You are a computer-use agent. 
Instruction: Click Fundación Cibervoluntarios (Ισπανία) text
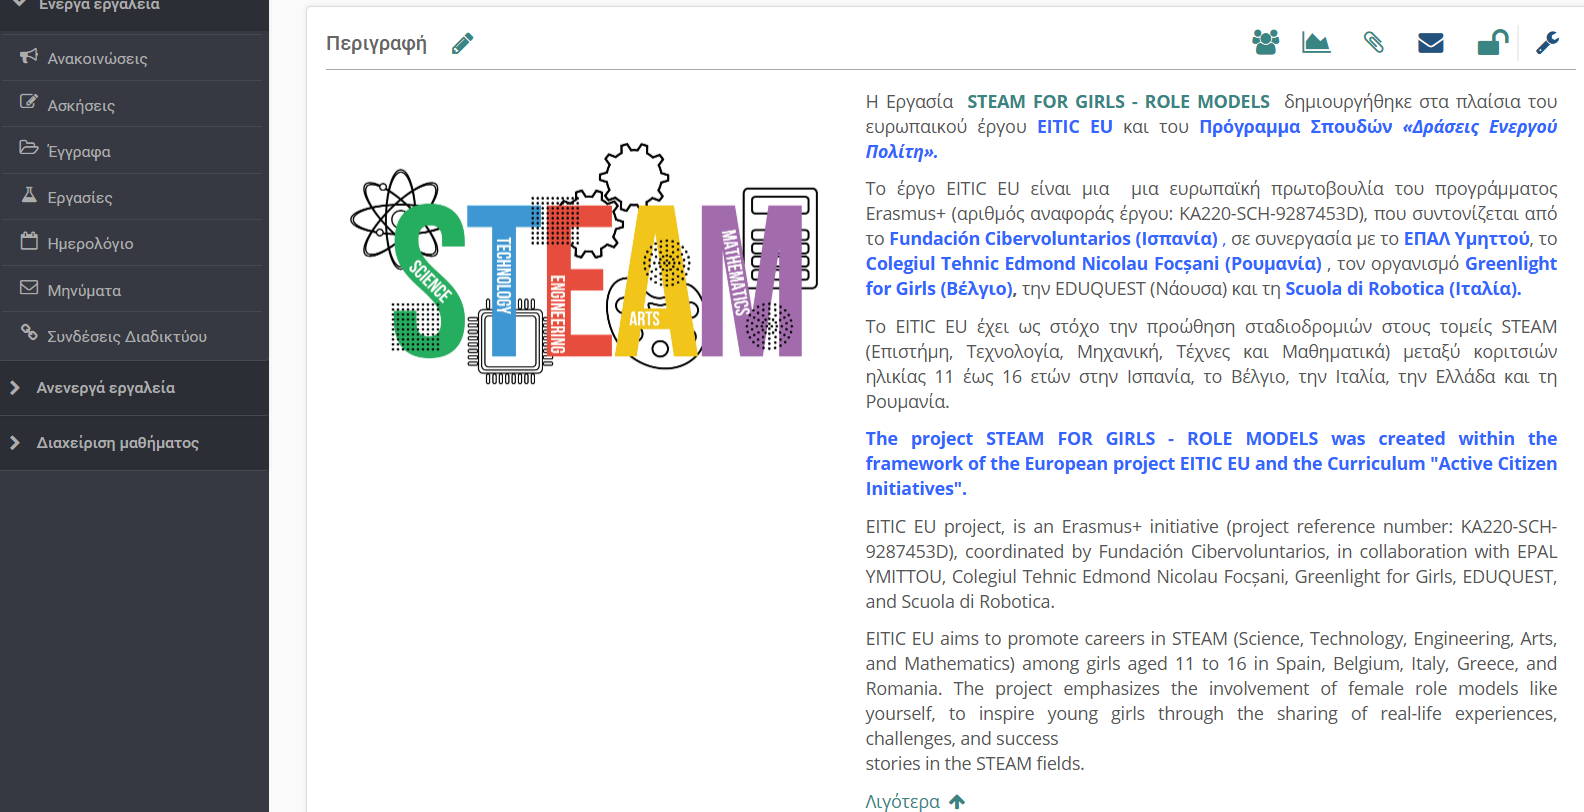[x=1054, y=239]
